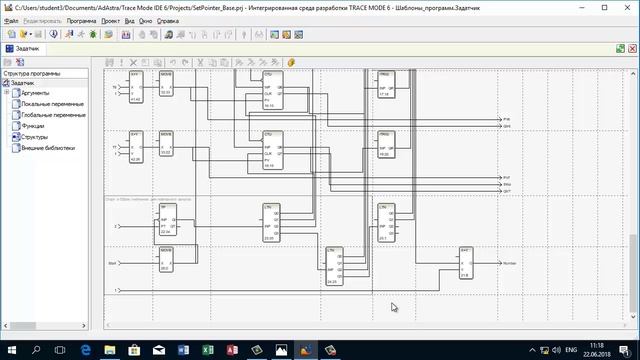Click the structure panel scroll left arrow

pos(6,326)
